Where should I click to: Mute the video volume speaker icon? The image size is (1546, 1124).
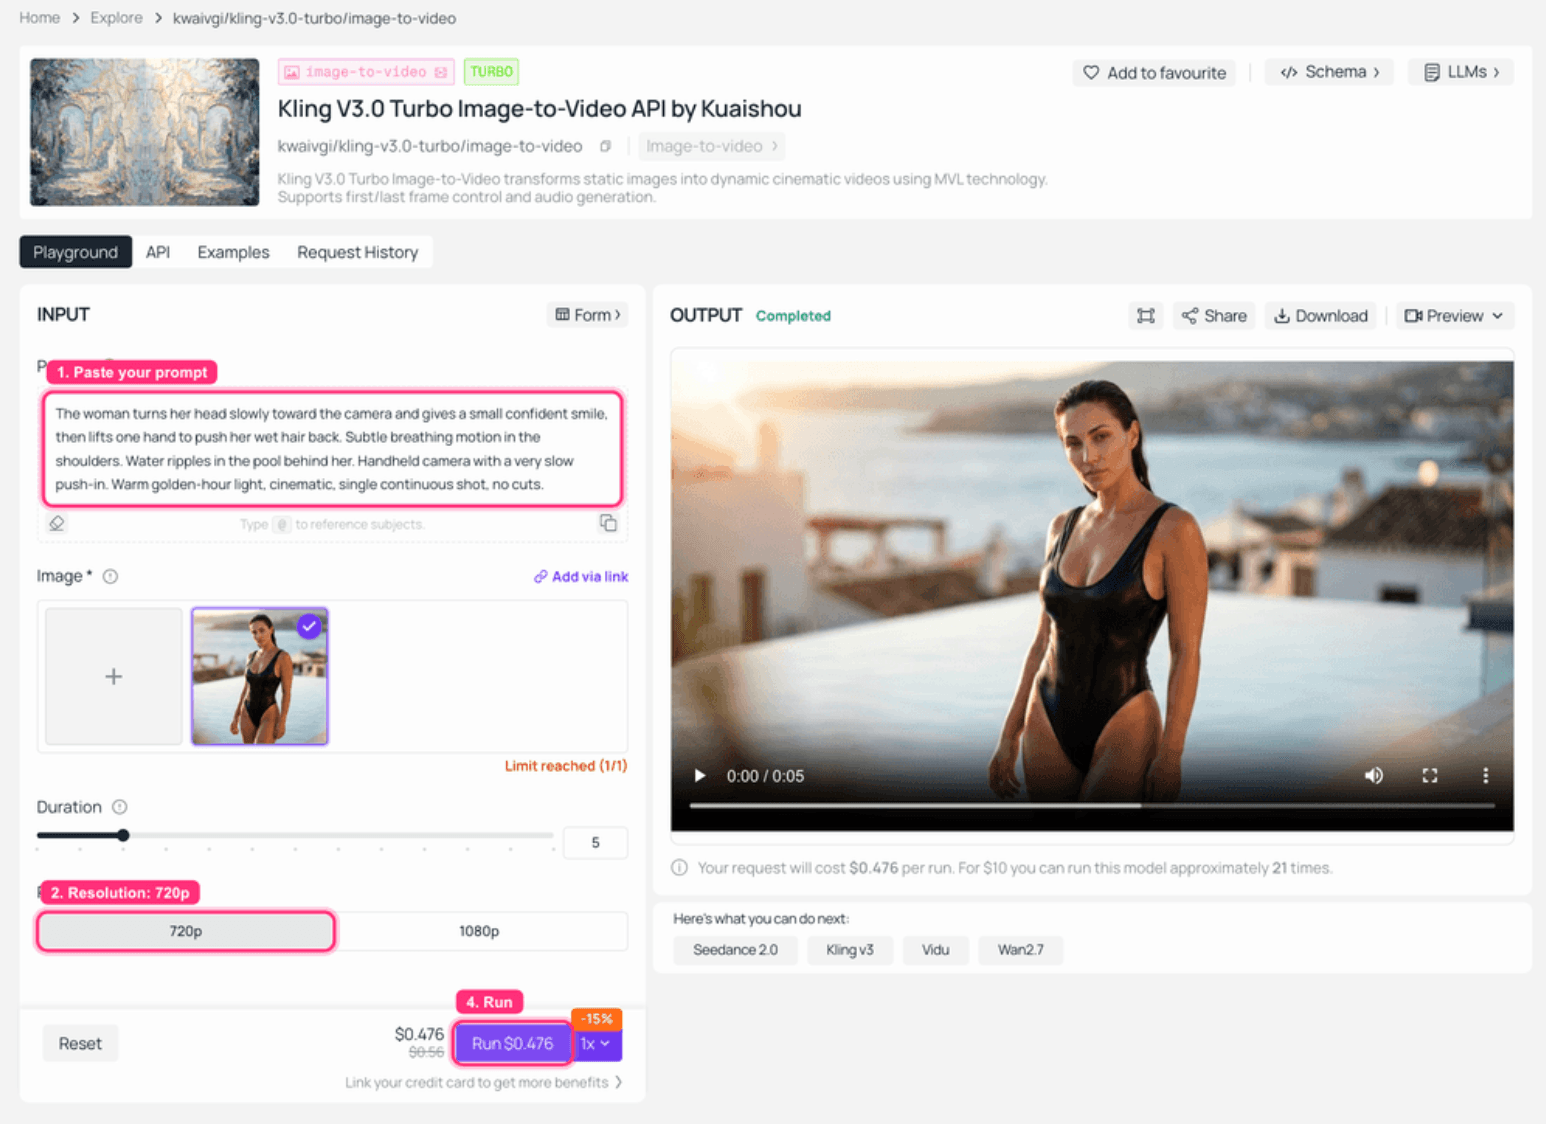[1374, 776]
